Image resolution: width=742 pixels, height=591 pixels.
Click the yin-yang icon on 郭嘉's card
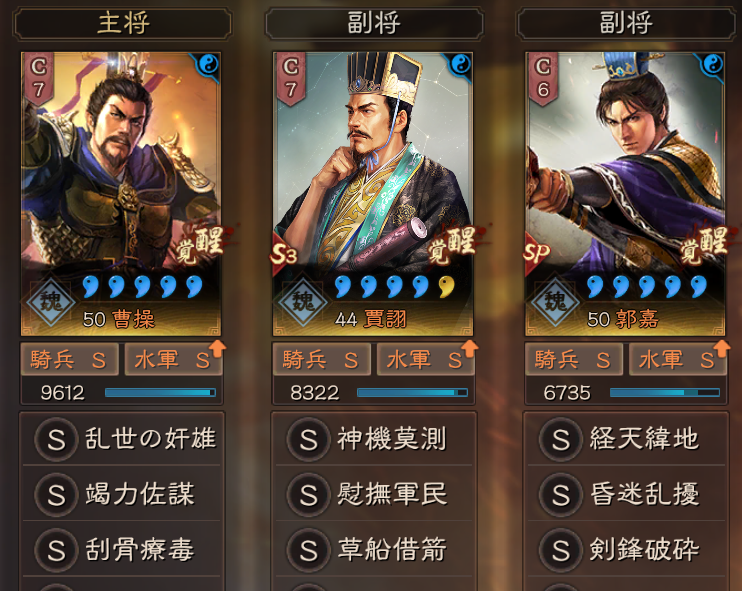click(713, 64)
